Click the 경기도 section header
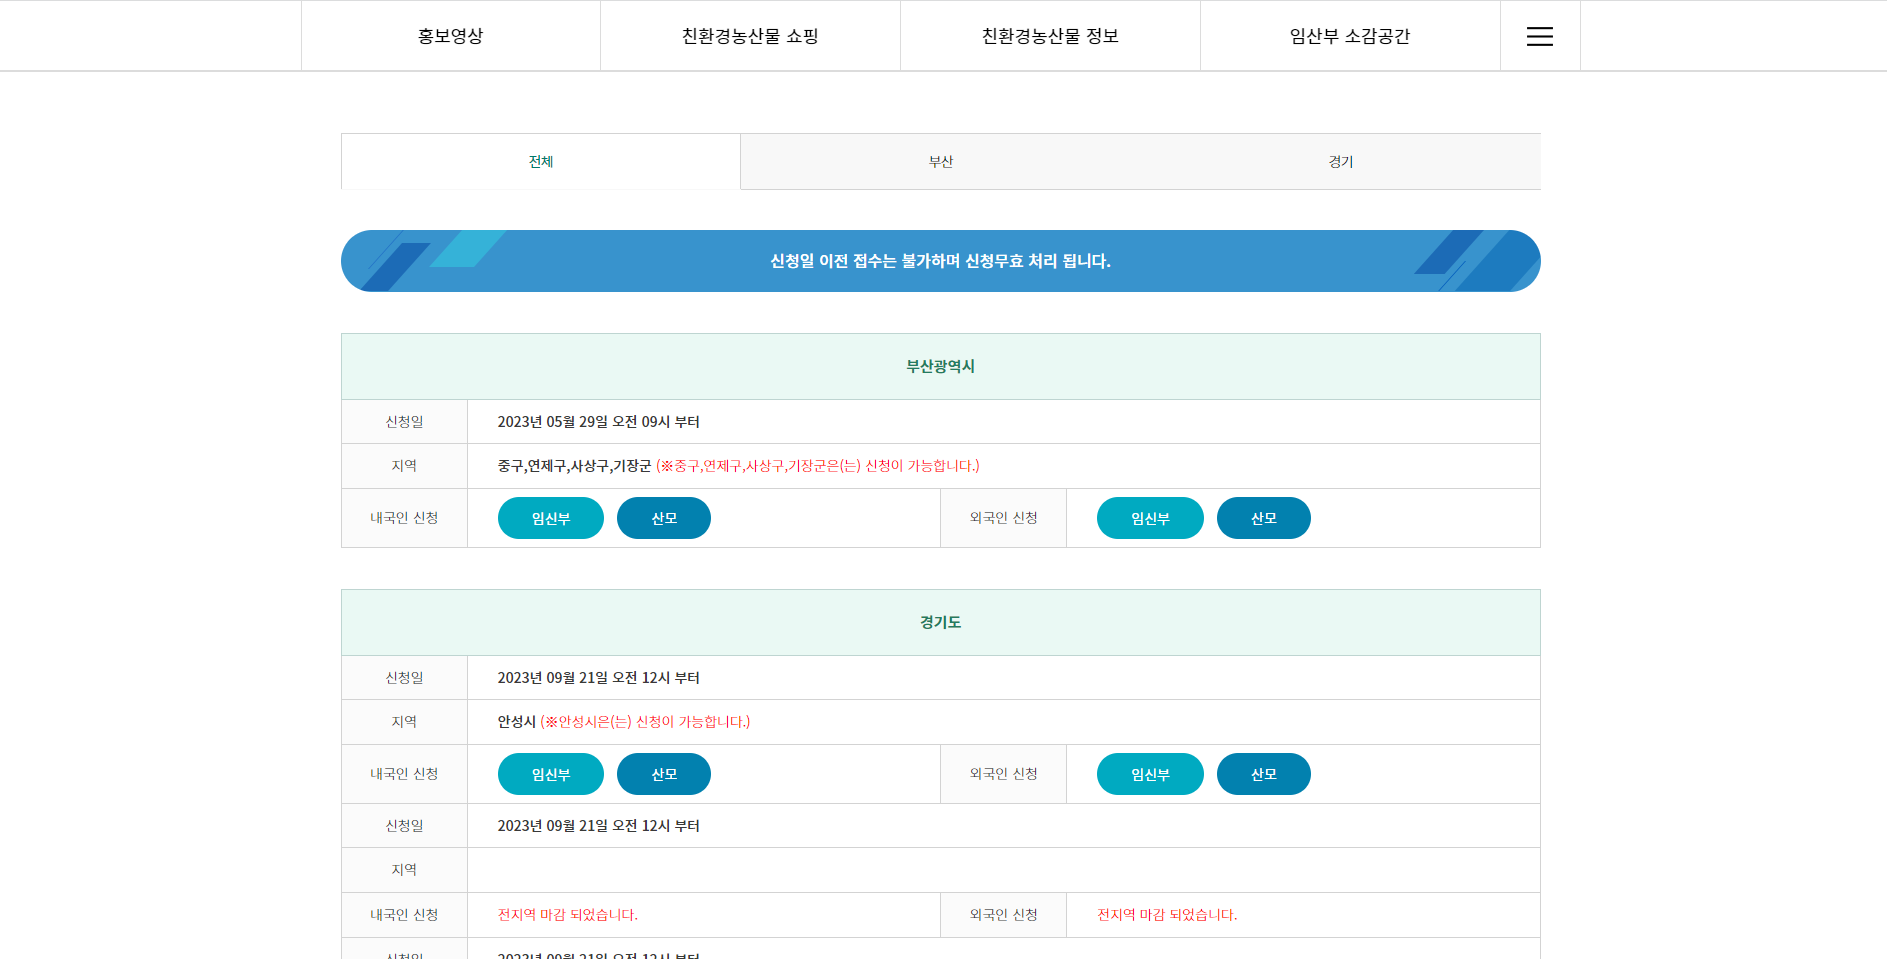This screenshot has width=1887, height=959. click(940, 622)
